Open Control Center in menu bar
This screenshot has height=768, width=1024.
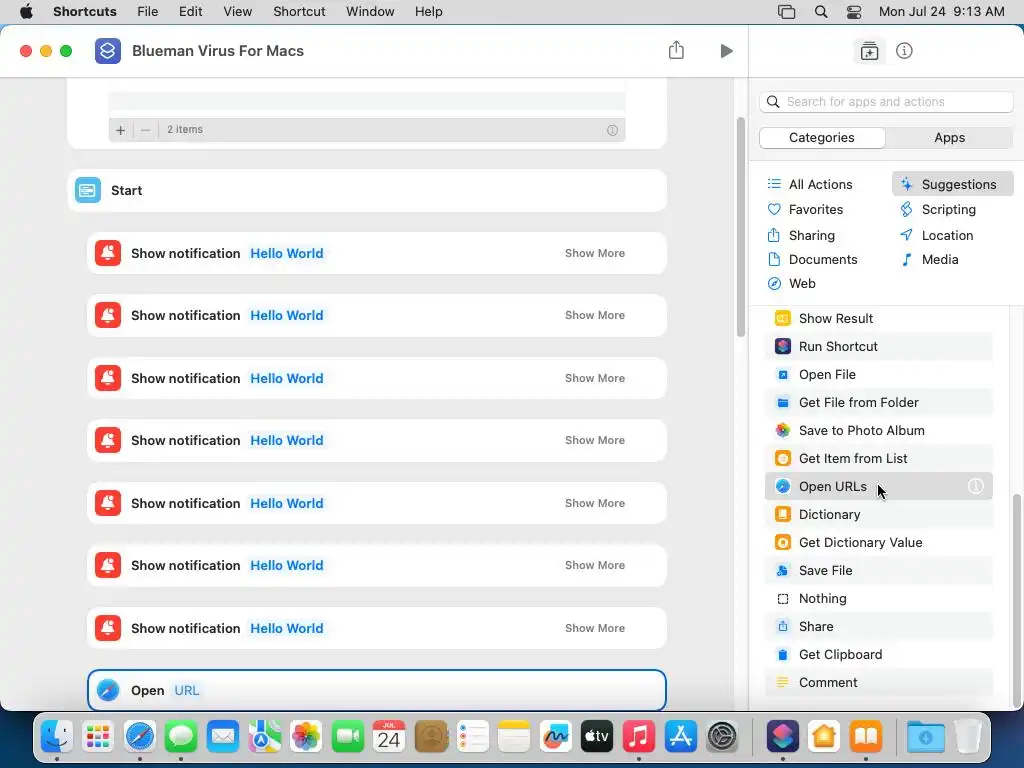pos(854,12)
